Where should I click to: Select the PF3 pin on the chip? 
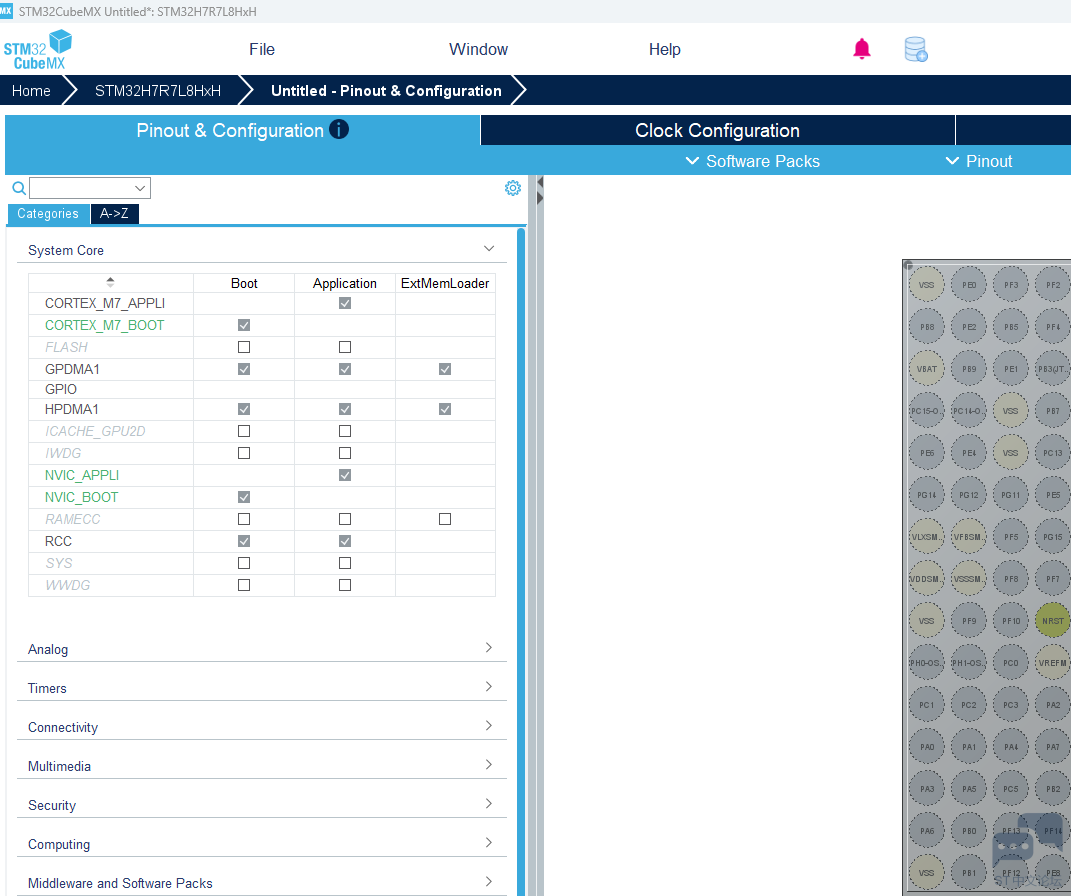(x=1011, y=285)
